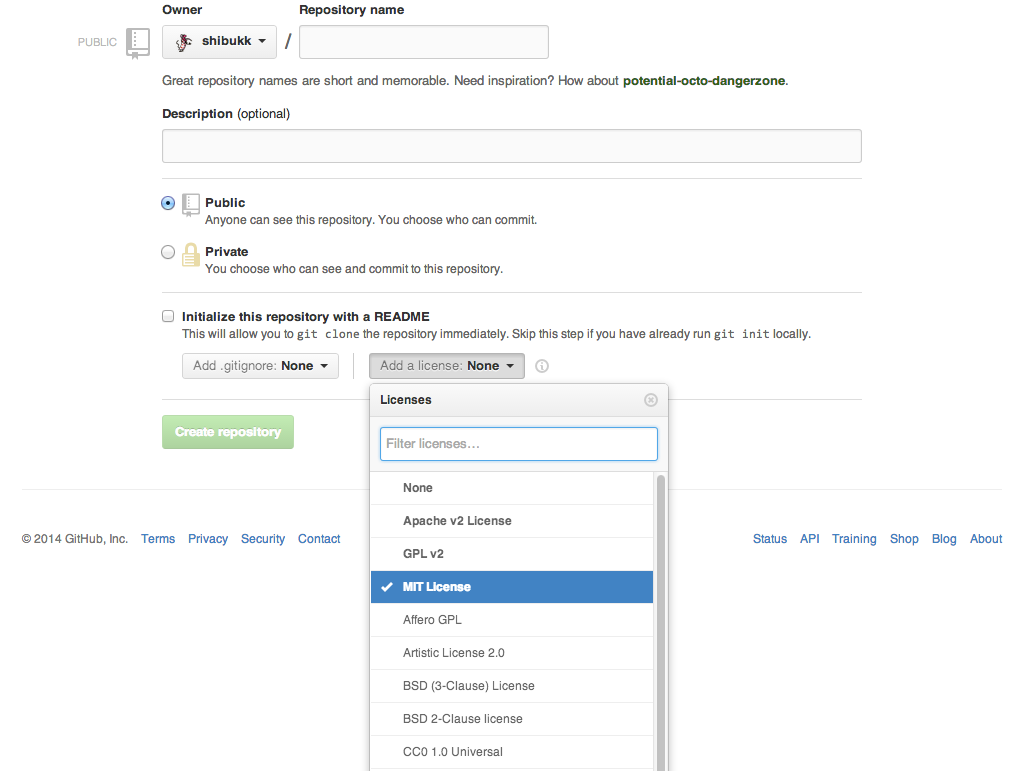Choose Affero GPL license
This screenshot has width=1024, height=771.
(511, 620)
